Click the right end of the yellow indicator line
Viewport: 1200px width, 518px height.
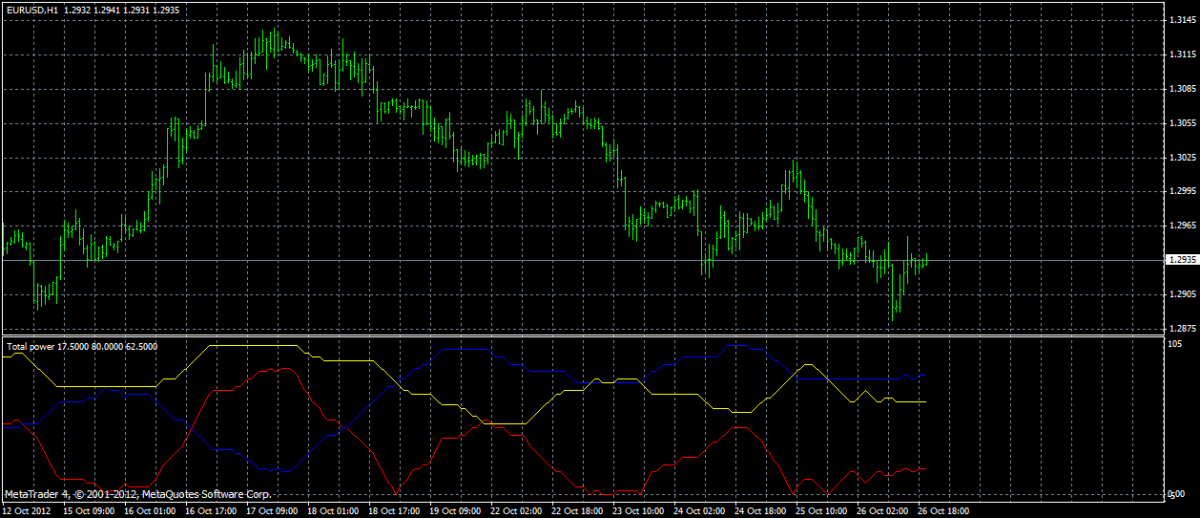point(926,402)
